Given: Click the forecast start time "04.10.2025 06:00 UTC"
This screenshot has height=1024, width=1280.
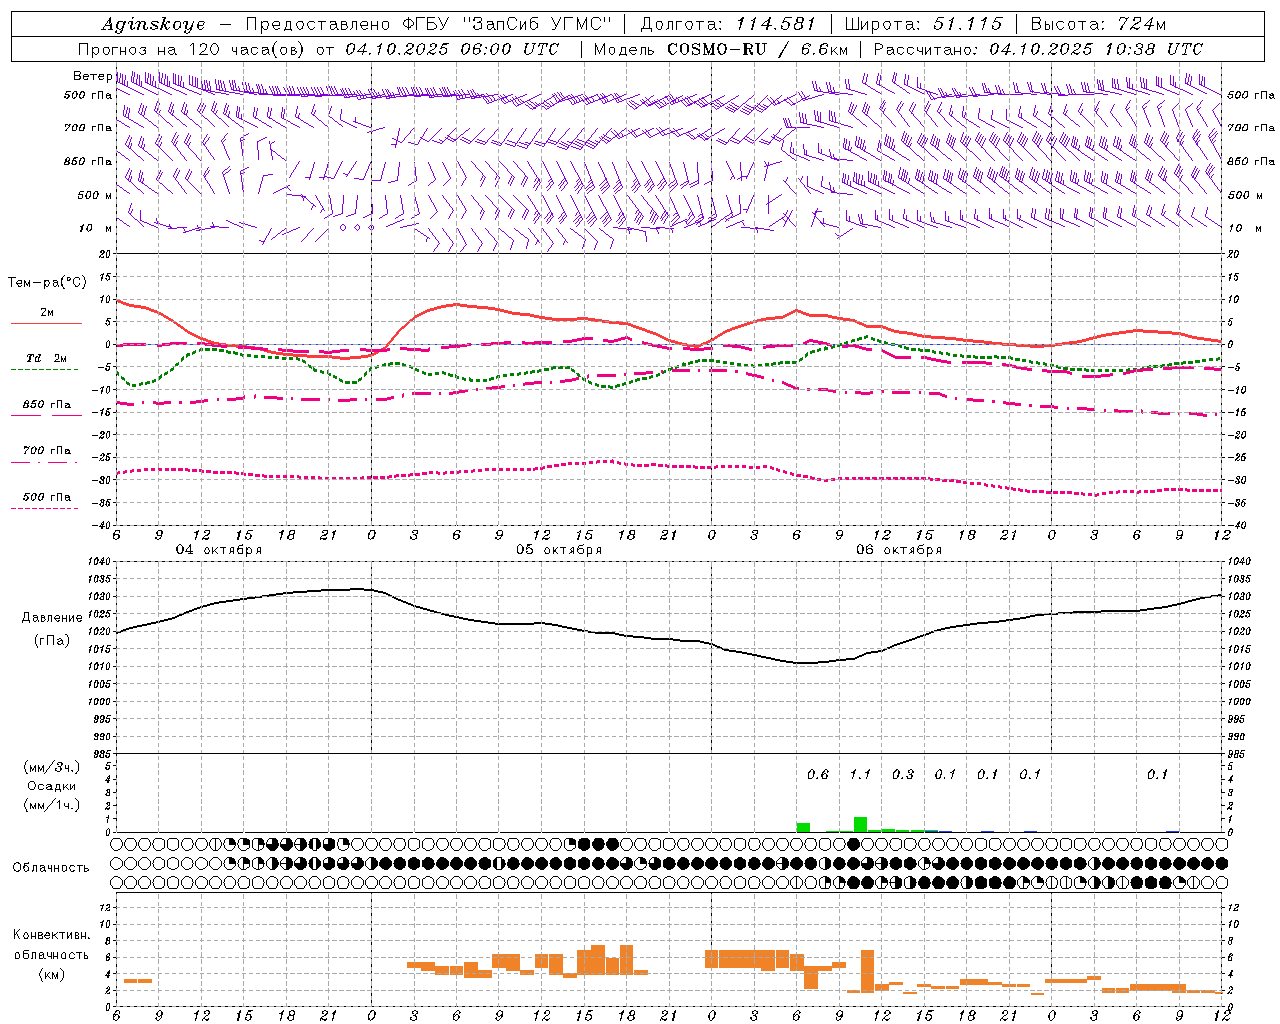Looking at the screenshot, I should coord(452,49).
